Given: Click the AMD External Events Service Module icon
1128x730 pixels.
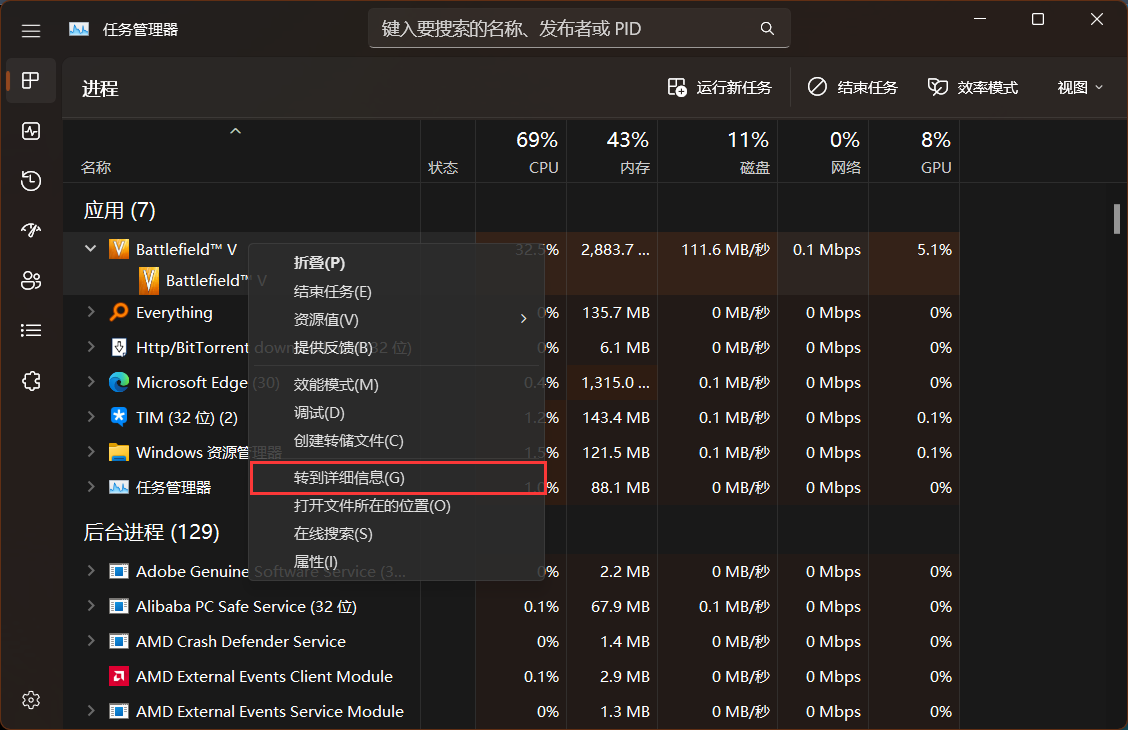Looking at the screenshot, I should coord(119,711).
